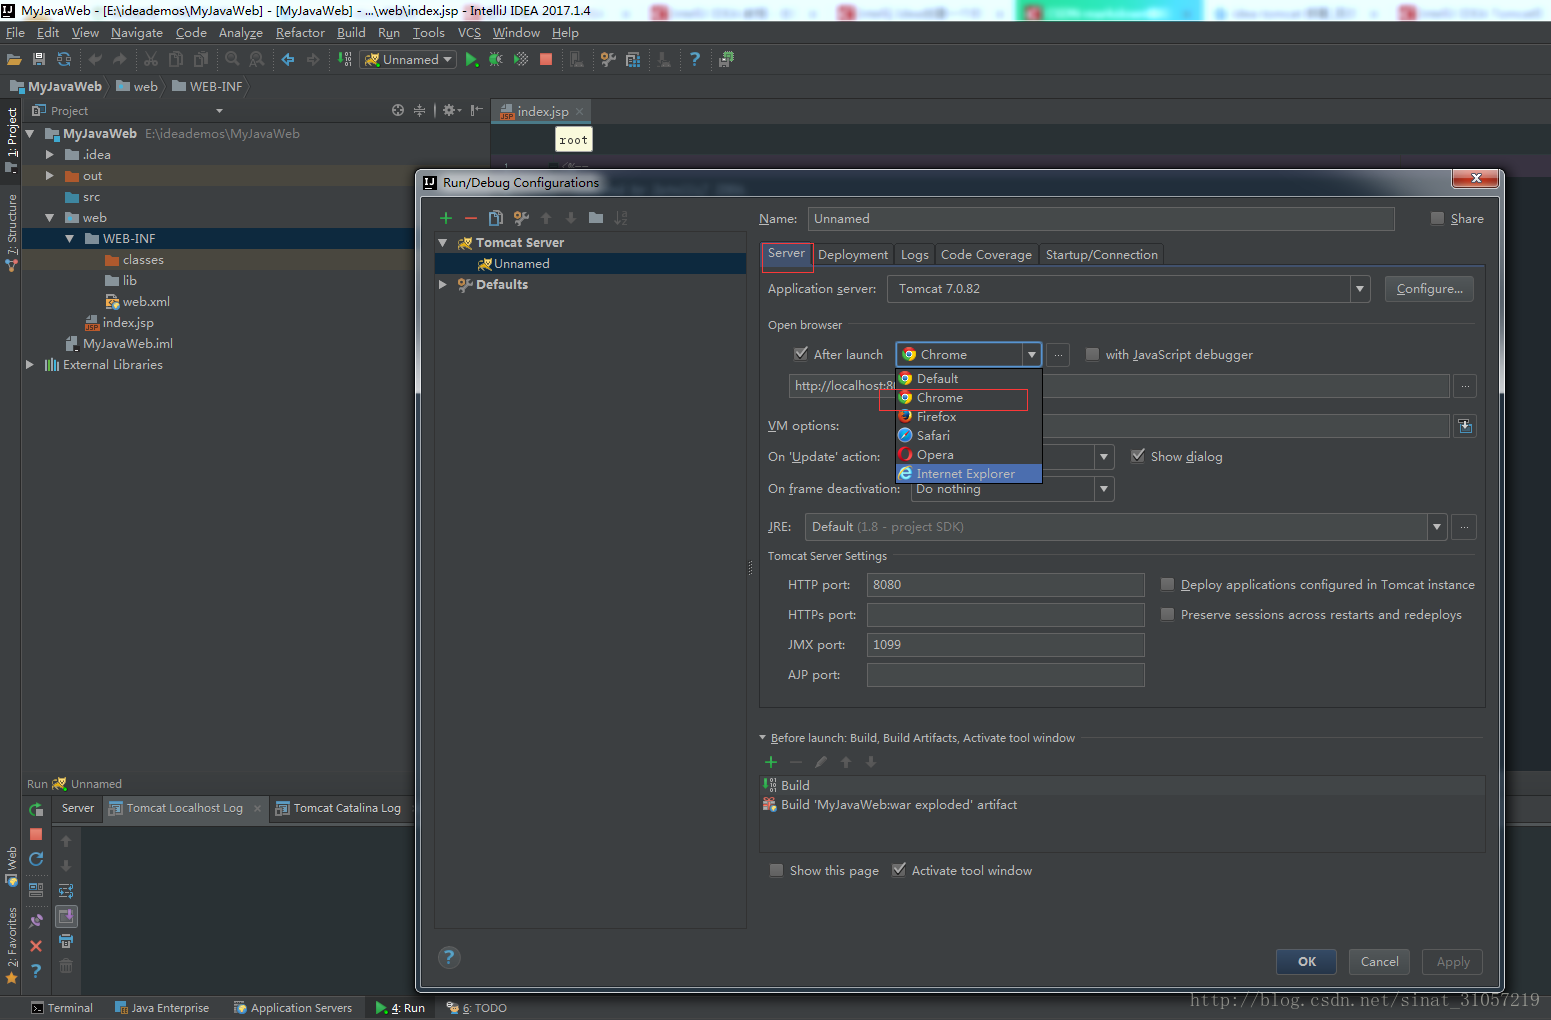Check Preserve sessions across restarts and redeploys

pos(1167,614)
